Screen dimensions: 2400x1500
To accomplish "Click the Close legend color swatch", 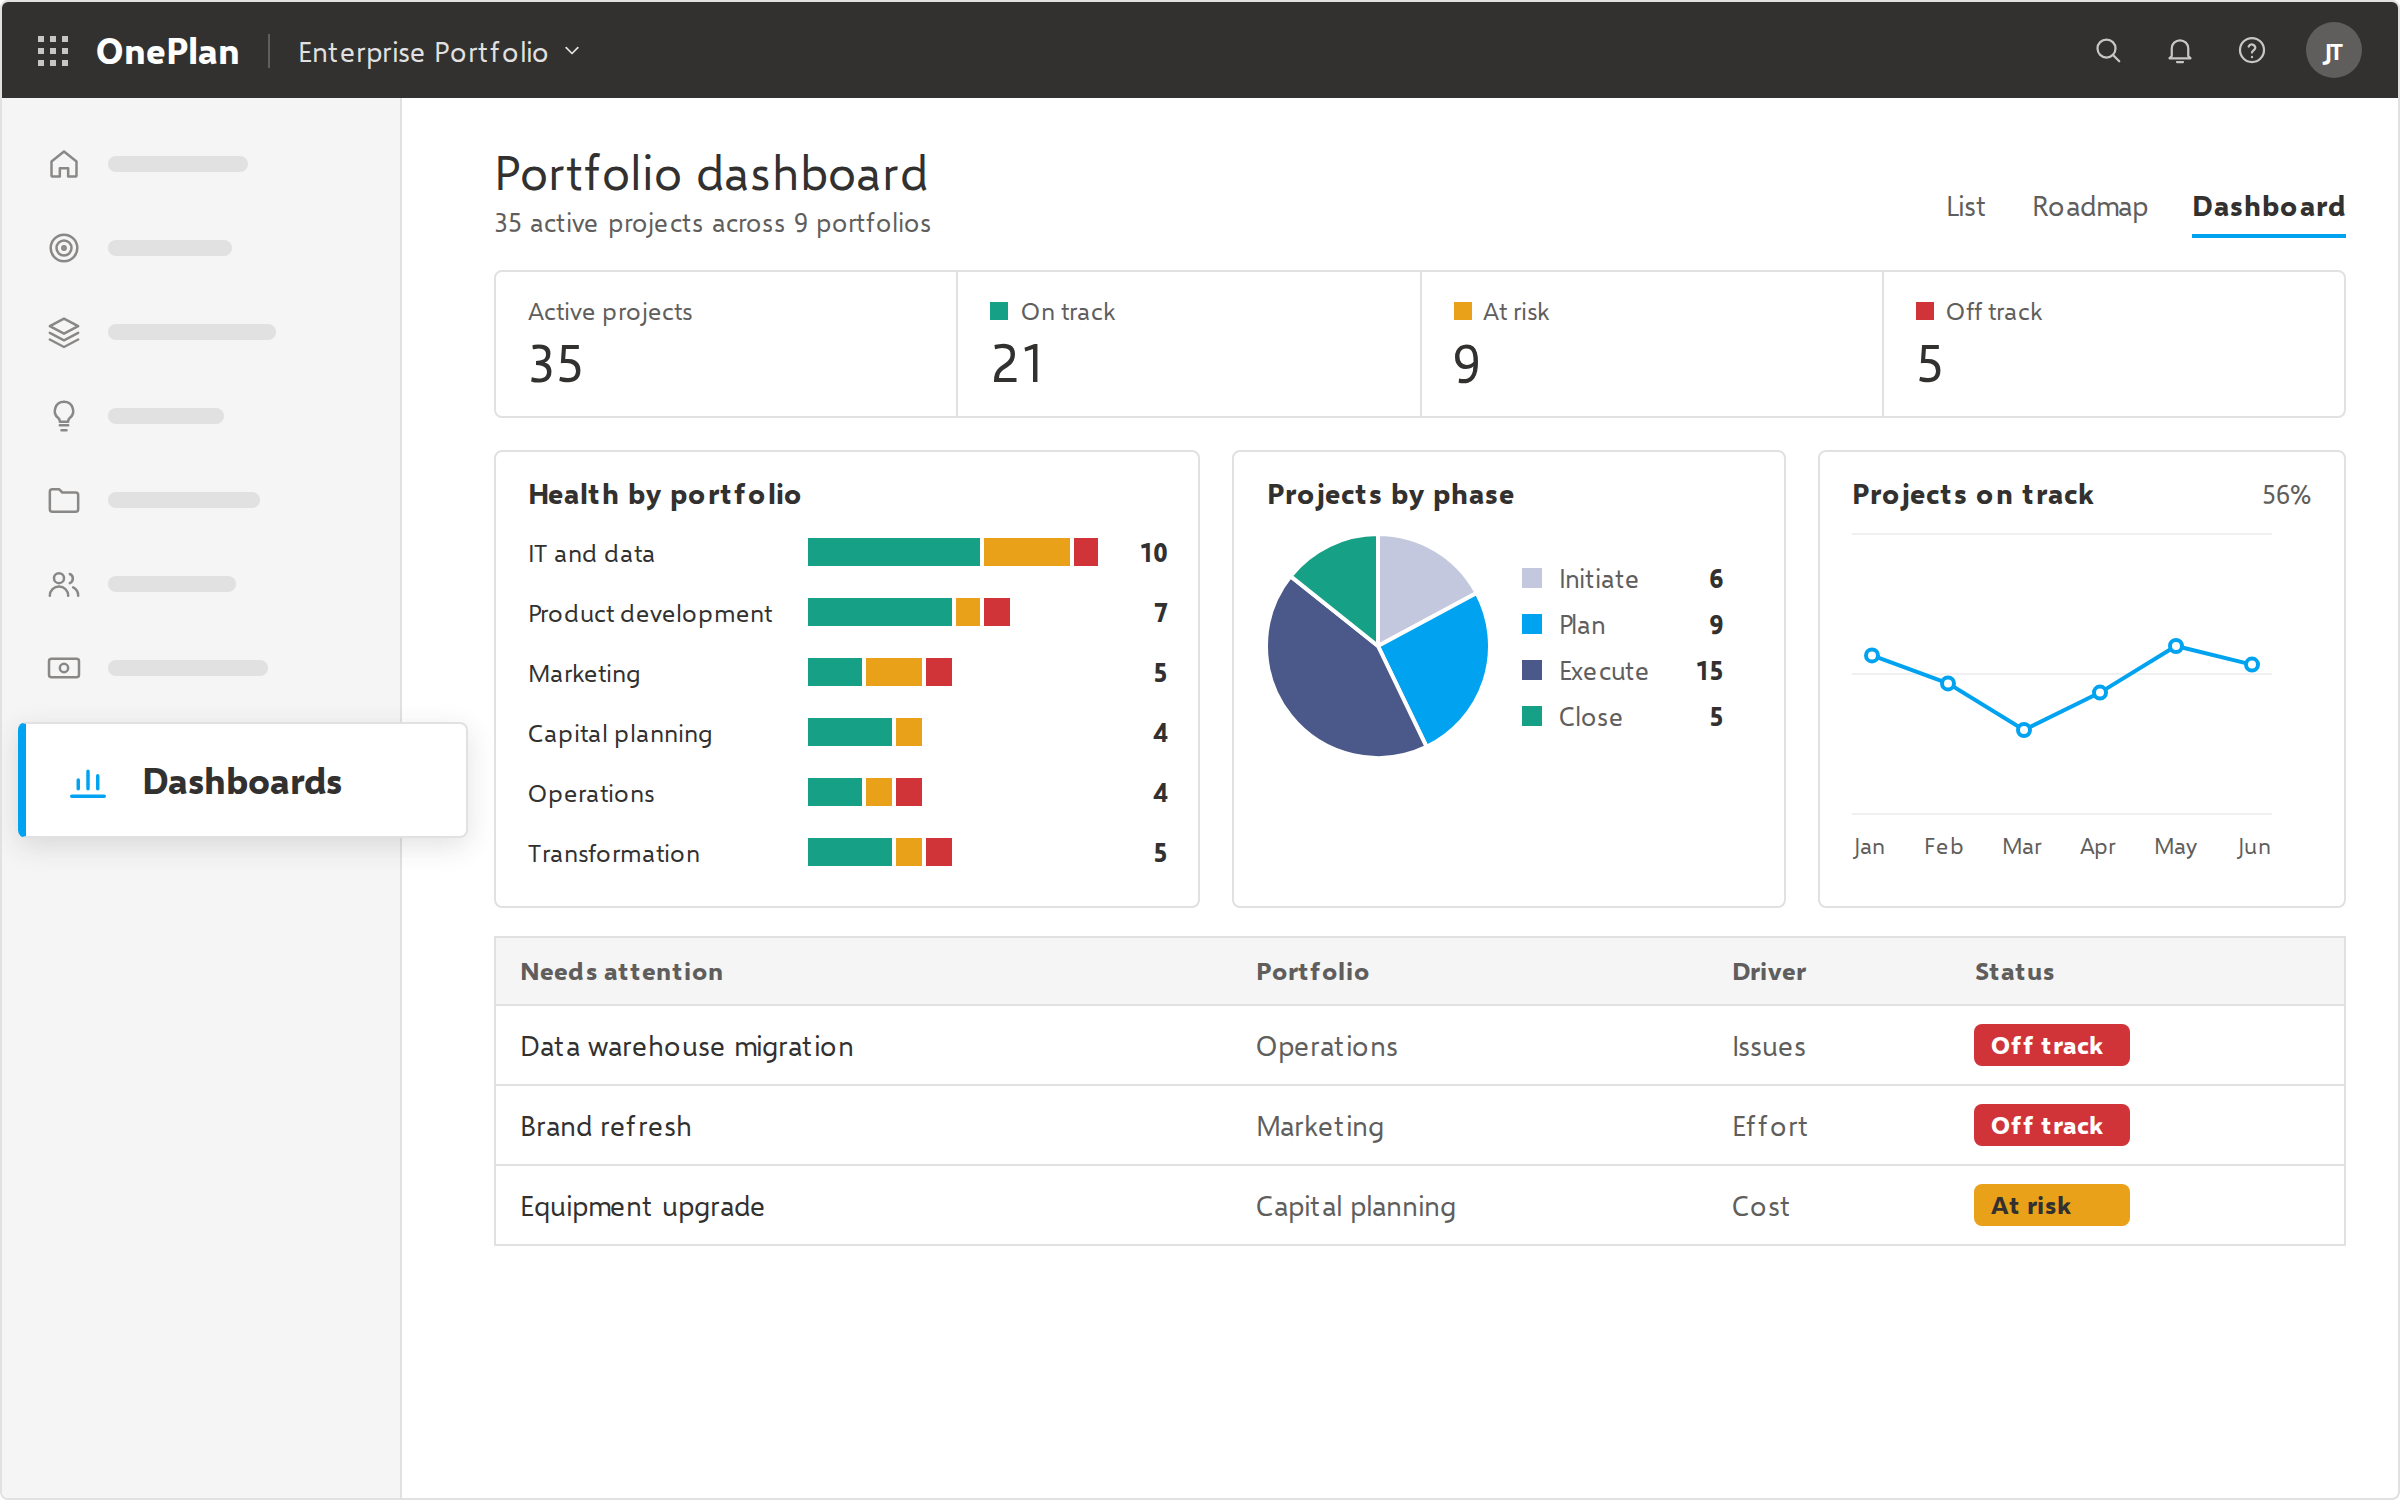I will [x=1532, y=716].
